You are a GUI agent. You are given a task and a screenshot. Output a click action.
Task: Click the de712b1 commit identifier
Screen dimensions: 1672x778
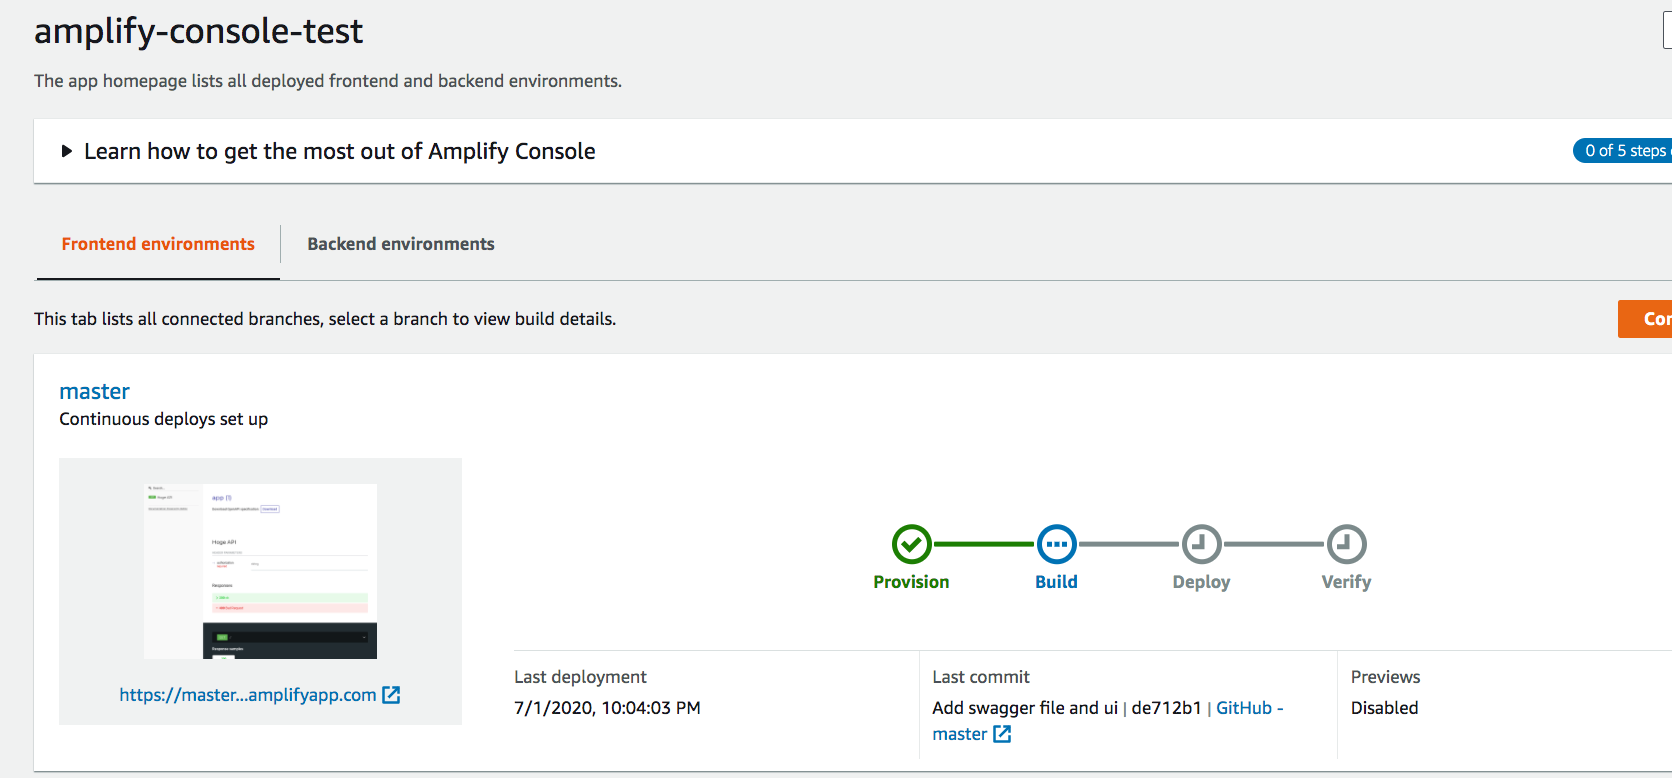pos(1166,707)
